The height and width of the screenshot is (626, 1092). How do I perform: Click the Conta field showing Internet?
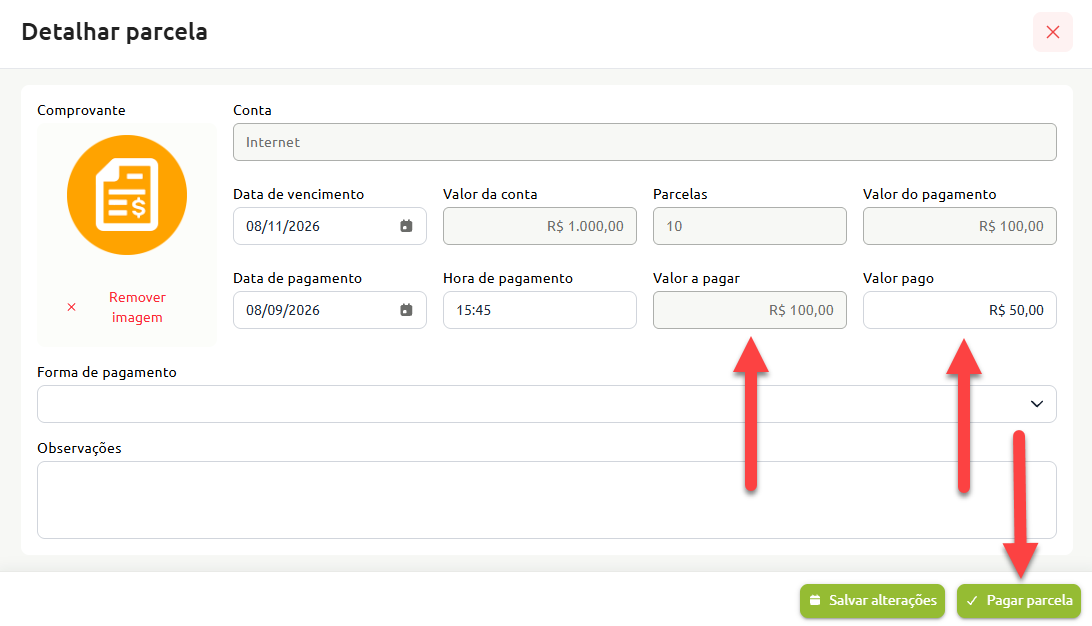(644, 142)
